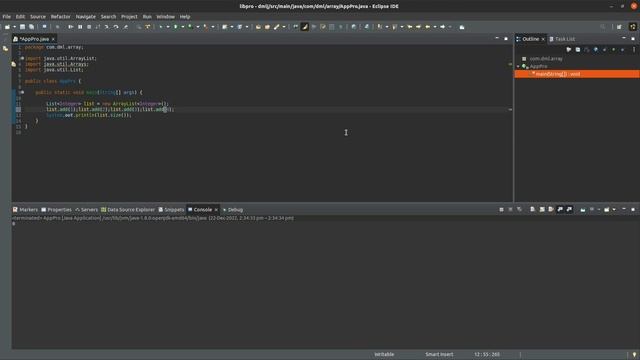Click the Terminate toolbar icon
640x360 pixels.
coord(89,27)
